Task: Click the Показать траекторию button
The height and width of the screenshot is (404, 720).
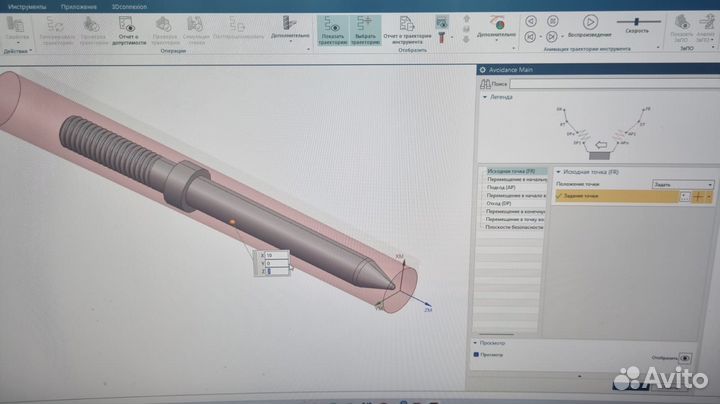Action: pos(333,29)
